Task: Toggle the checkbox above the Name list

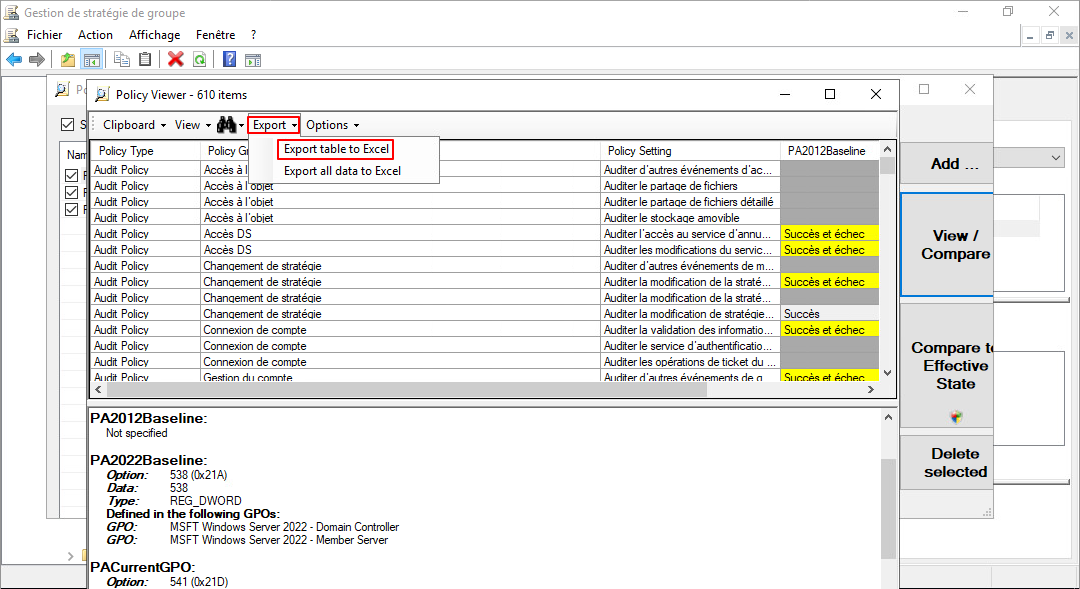Action: click(67, 125)
